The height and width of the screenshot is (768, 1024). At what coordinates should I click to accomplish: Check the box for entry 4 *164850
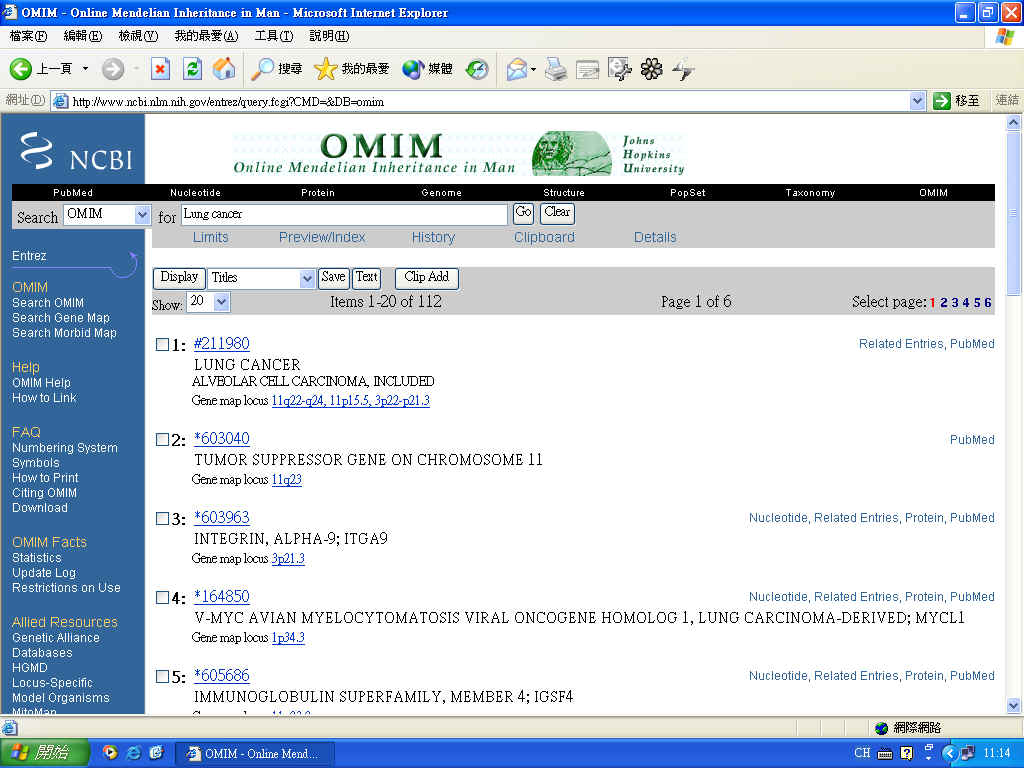point(163,598)
